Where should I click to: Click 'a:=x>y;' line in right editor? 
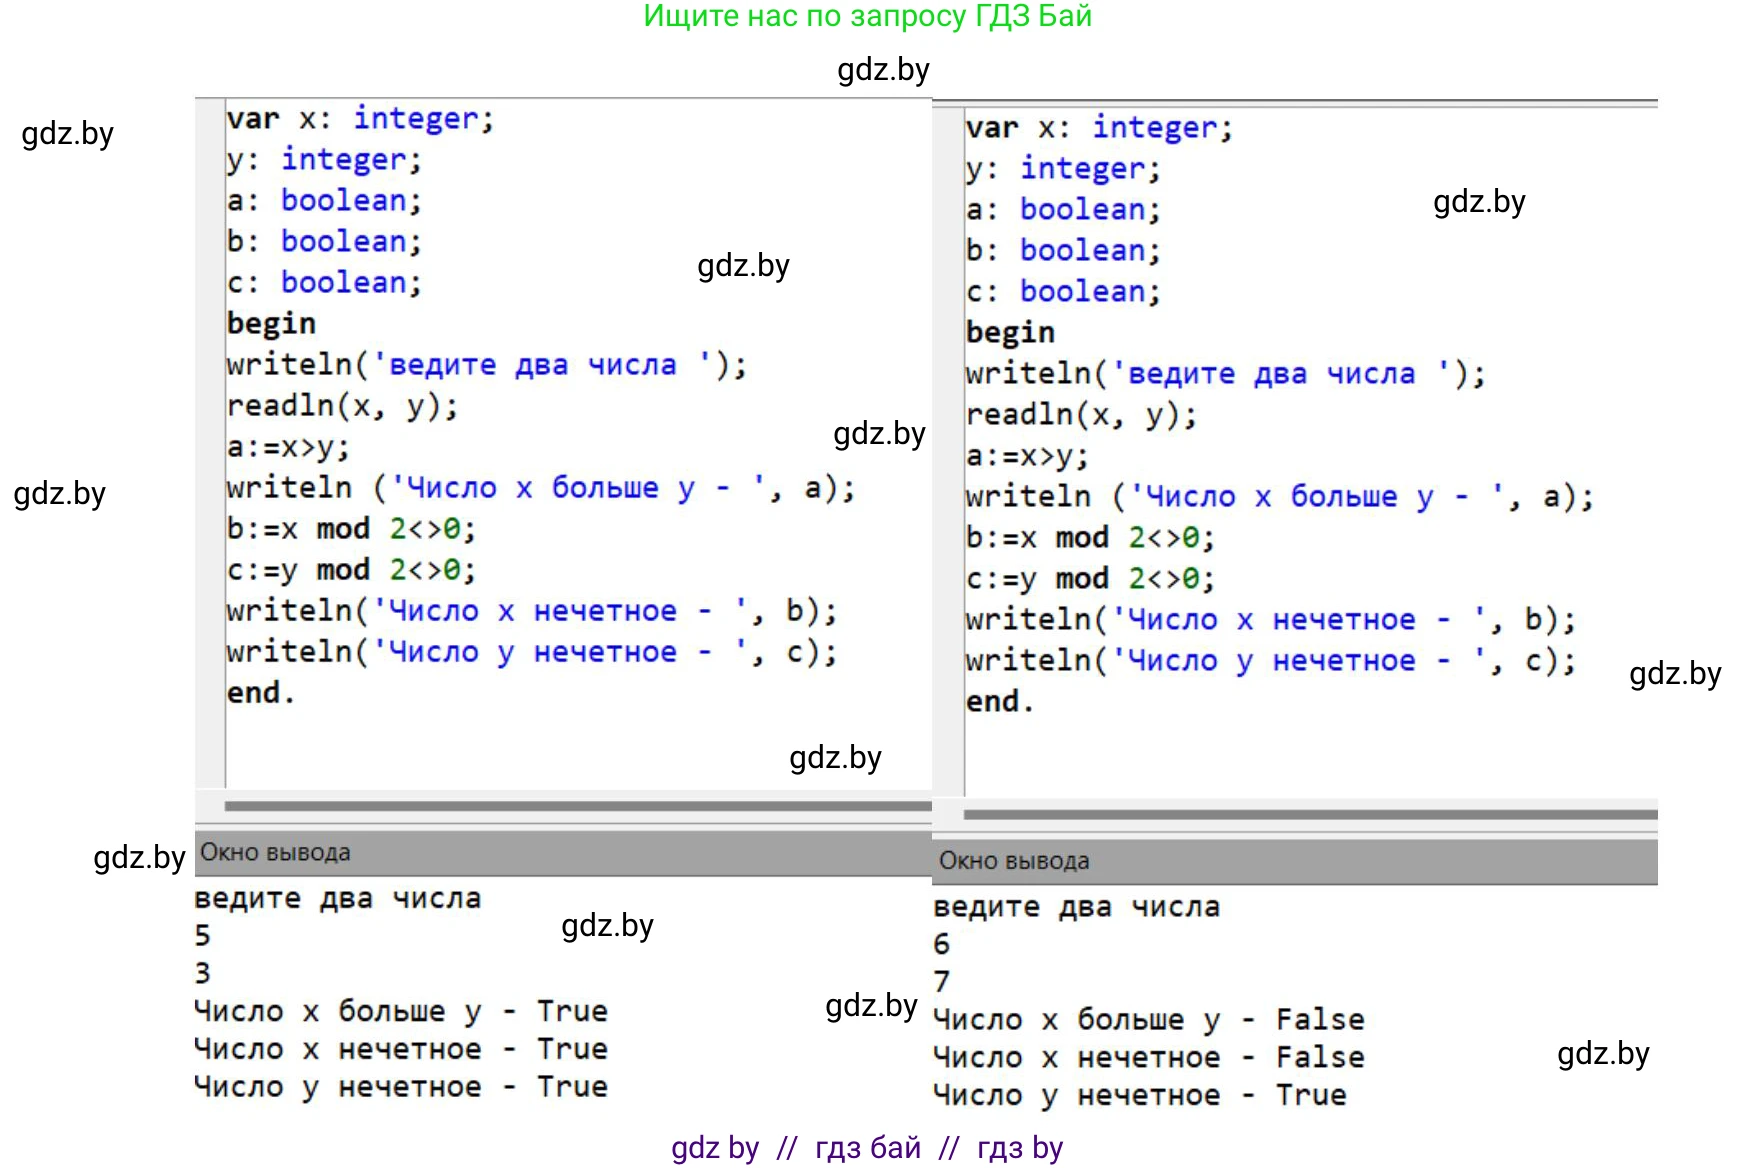pos(1026,457)
